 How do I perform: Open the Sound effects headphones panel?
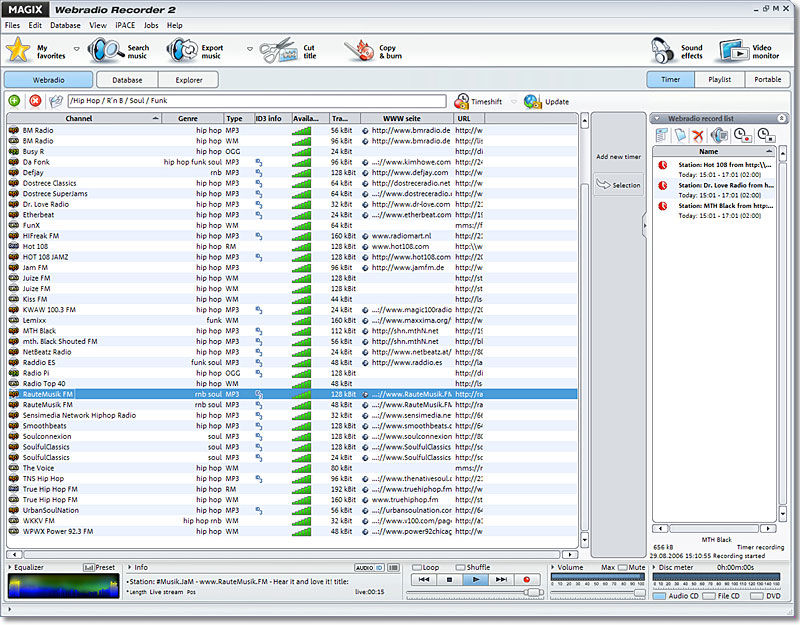(678, 51)
